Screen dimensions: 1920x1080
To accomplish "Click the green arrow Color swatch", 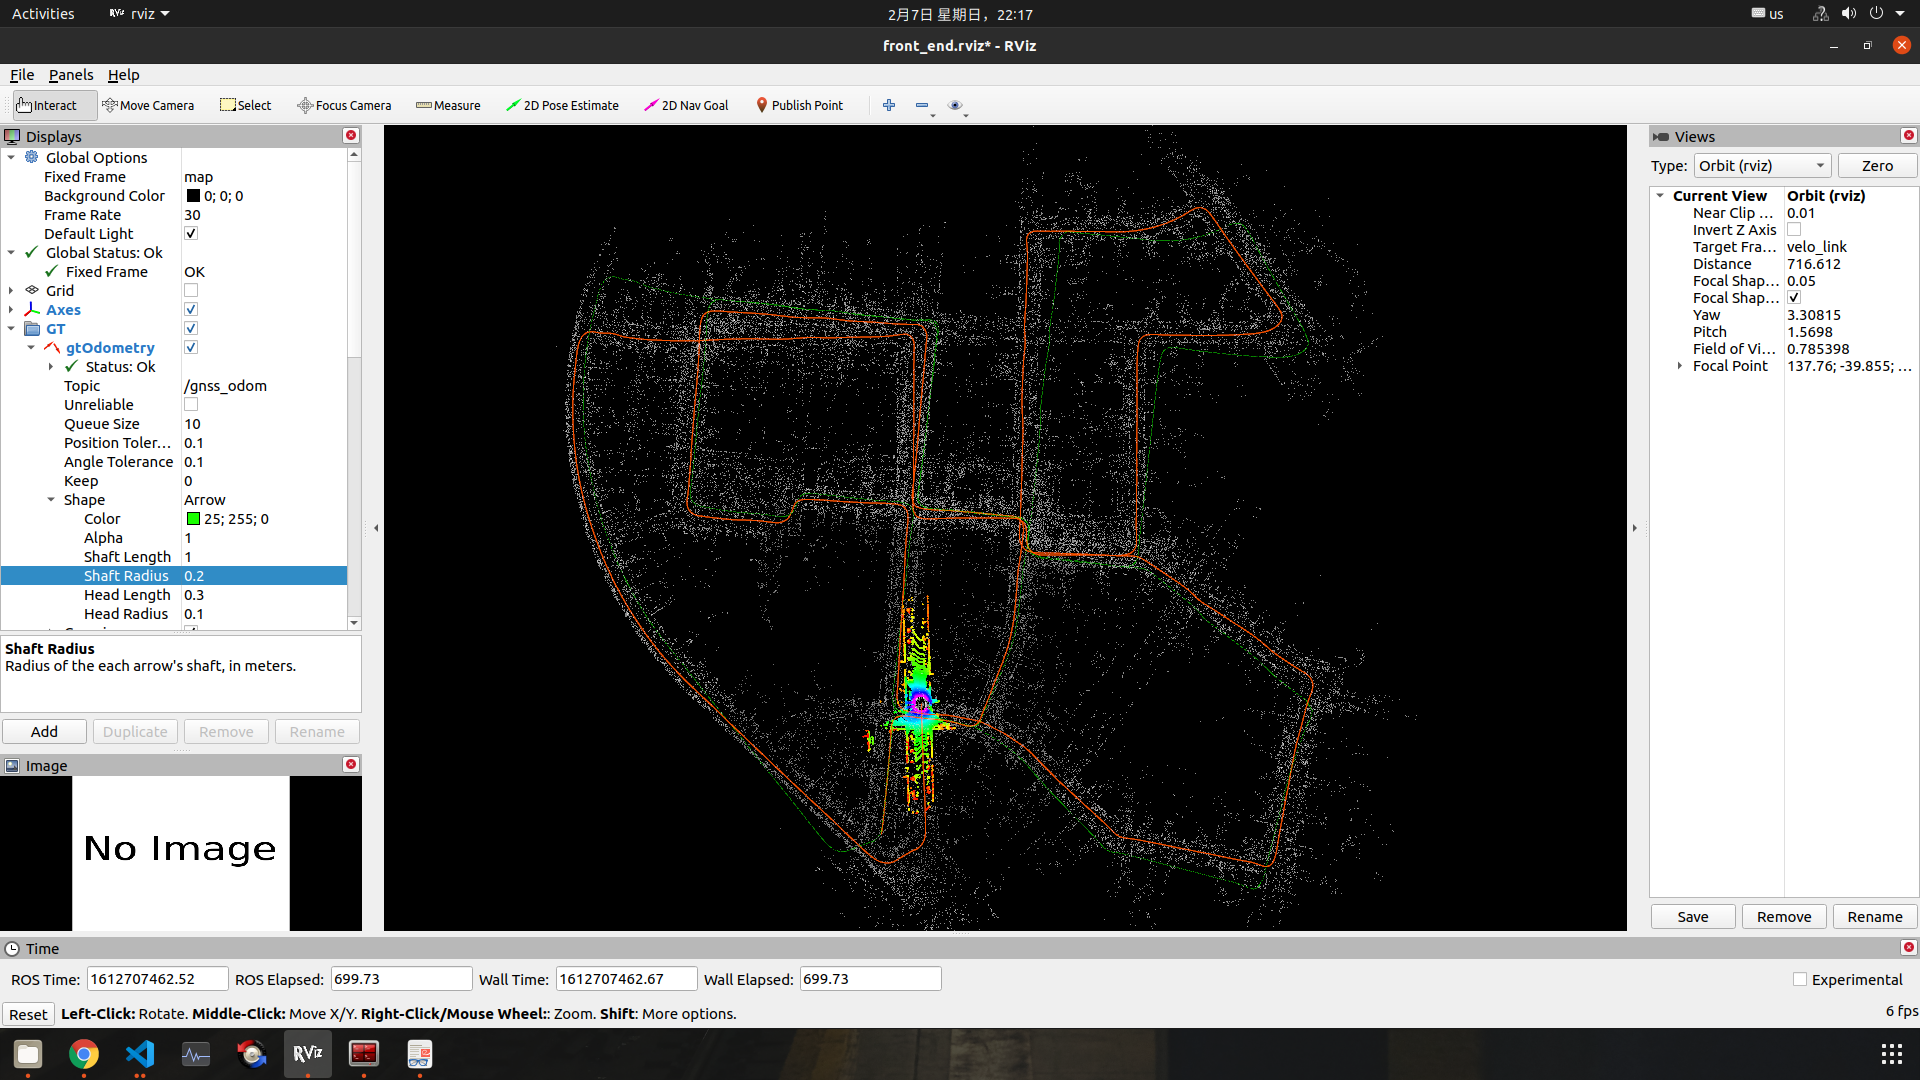I will click(194, 519).
